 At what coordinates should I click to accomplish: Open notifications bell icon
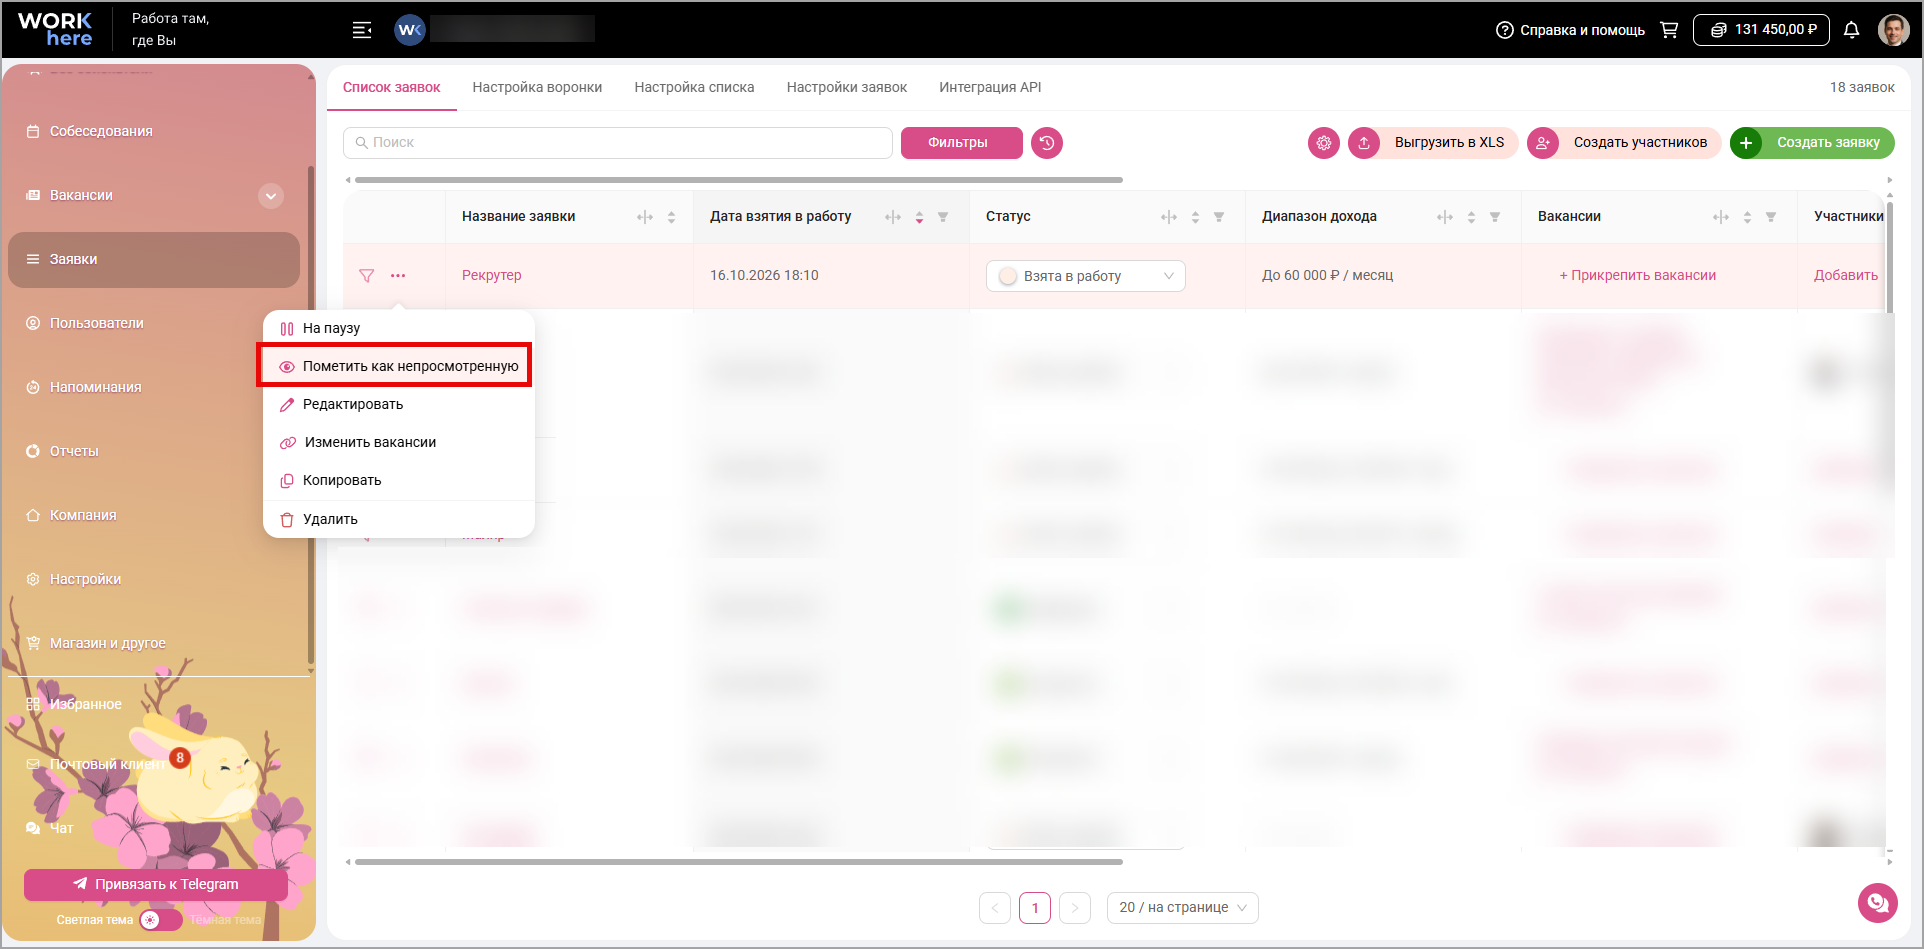1851,30
